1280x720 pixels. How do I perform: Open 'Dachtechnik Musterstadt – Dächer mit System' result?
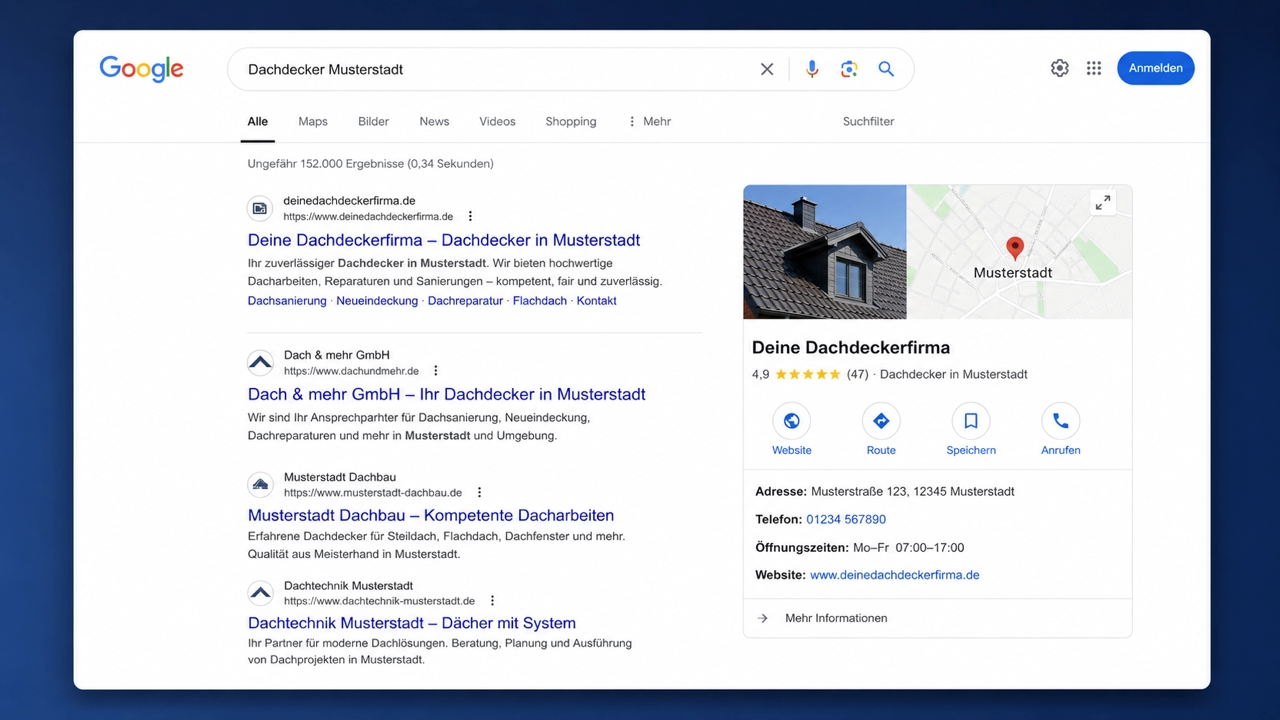pos(412,623)
